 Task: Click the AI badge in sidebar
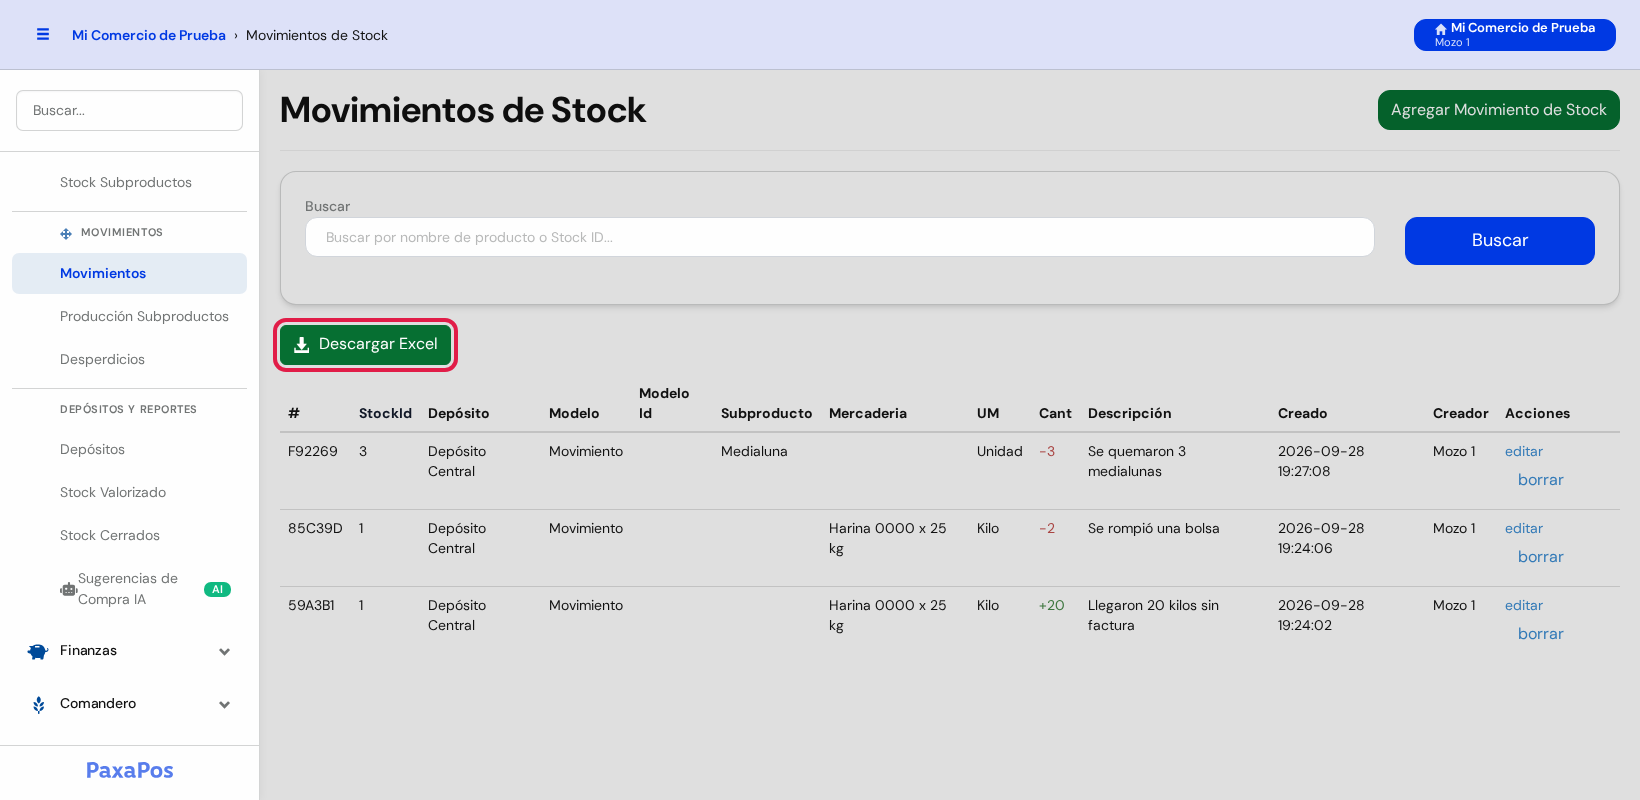point(217,589)
